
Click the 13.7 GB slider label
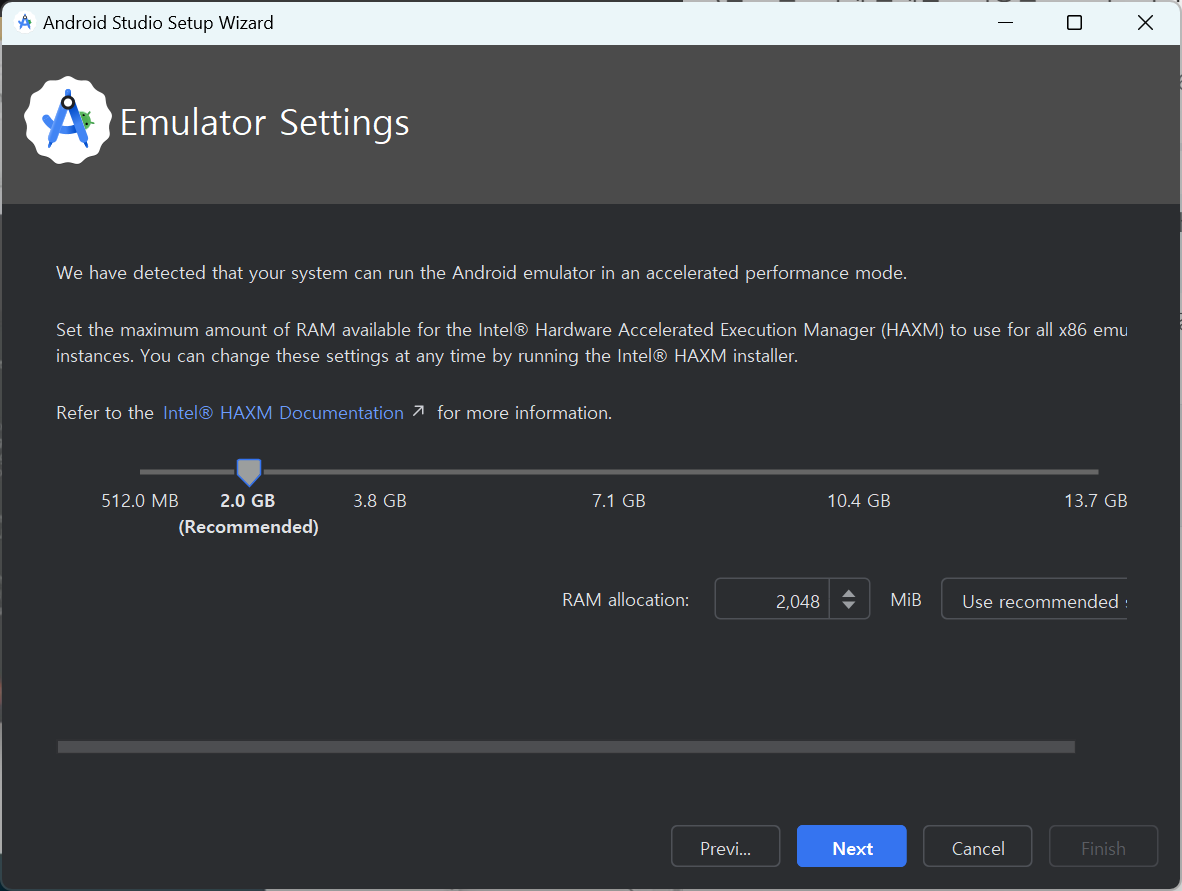click(1095, 501)
